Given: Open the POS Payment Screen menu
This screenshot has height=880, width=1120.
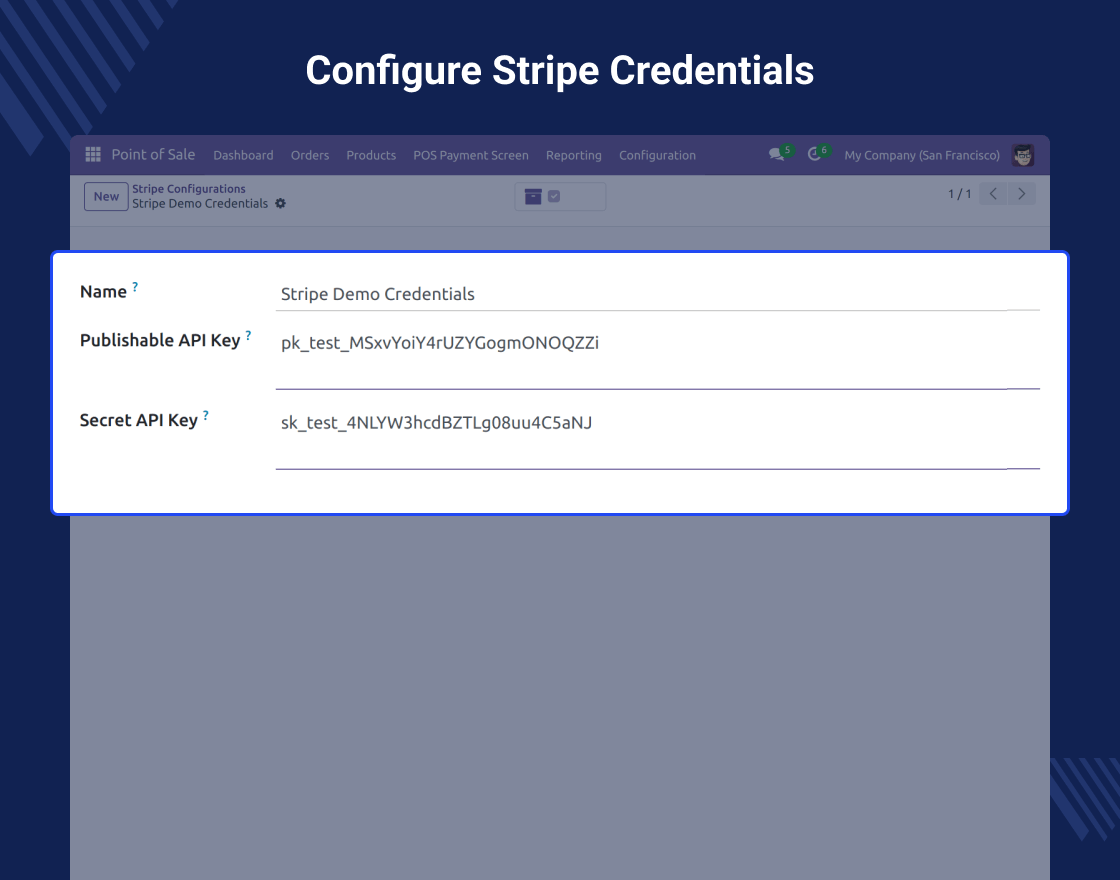Looking at the screenshot, I should [x=471, y=155].
